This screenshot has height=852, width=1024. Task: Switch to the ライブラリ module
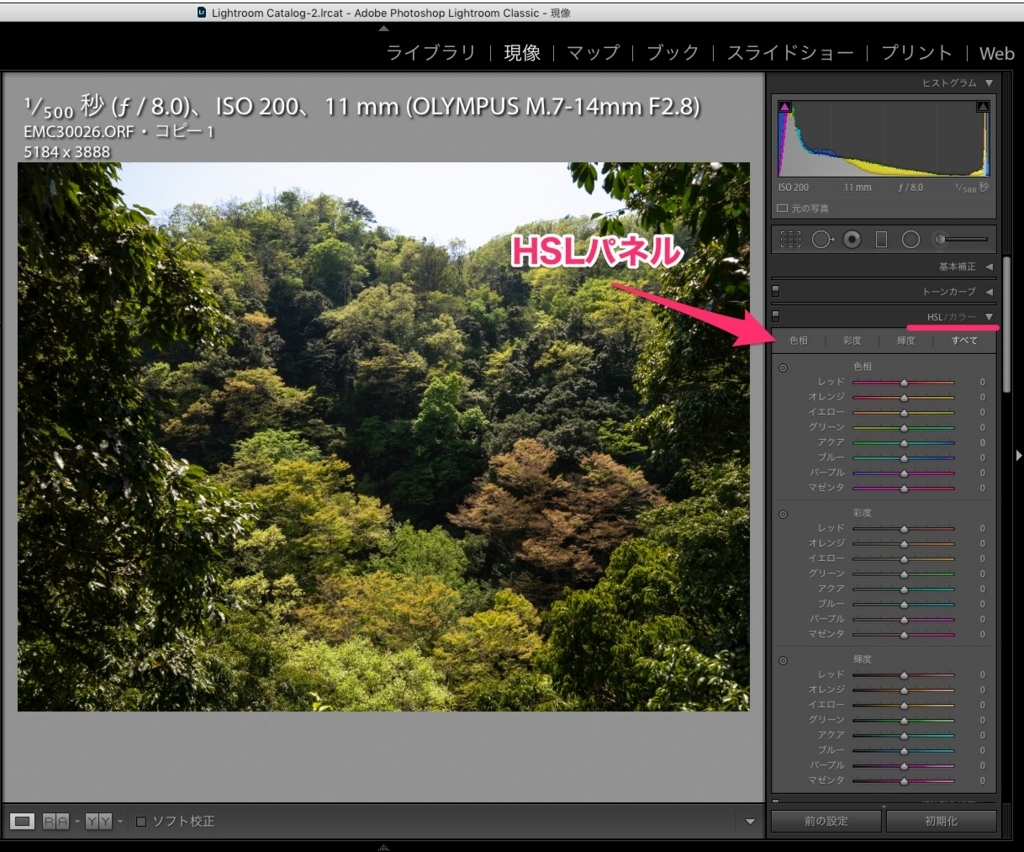tap(431, 53)
